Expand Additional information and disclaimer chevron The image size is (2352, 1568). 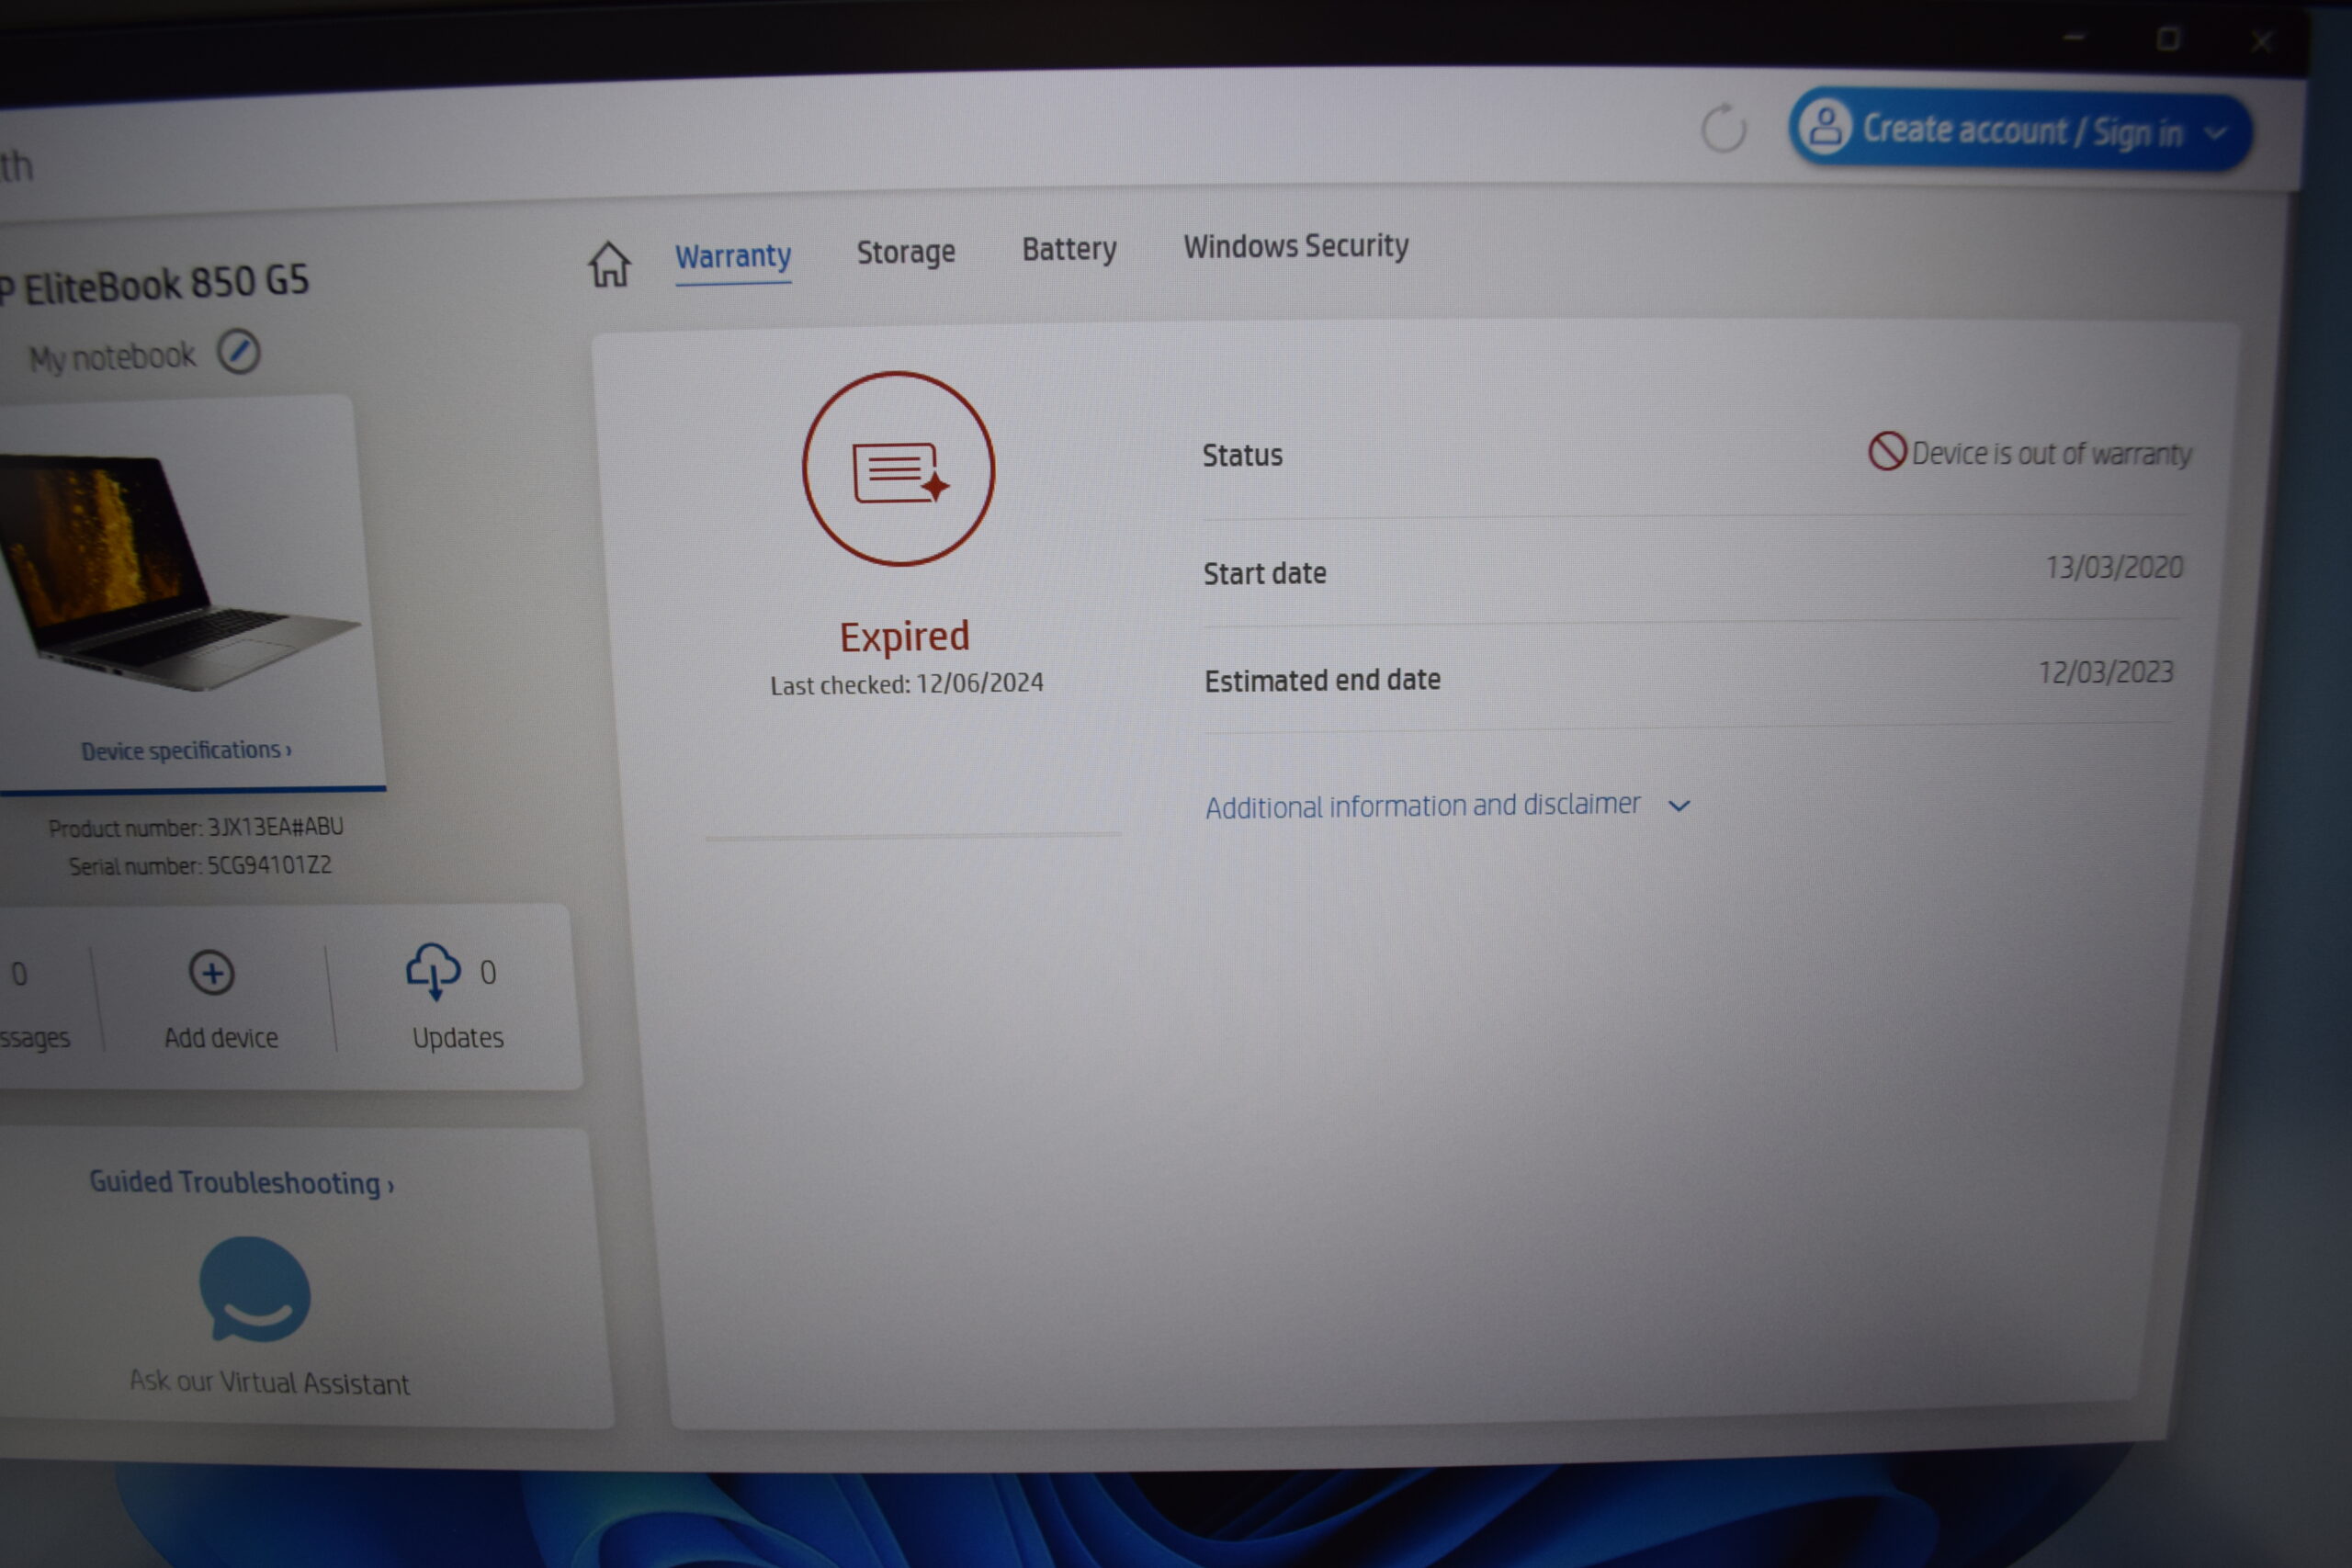click(x=1679, y=805)
